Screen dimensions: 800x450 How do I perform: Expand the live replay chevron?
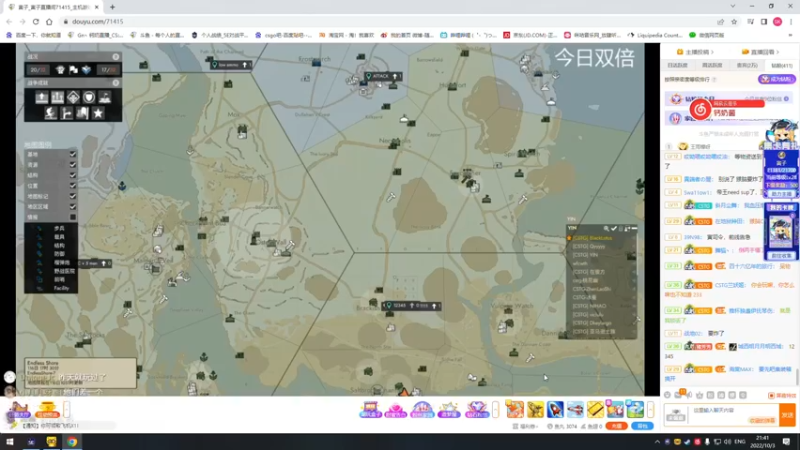coord(778,52)
